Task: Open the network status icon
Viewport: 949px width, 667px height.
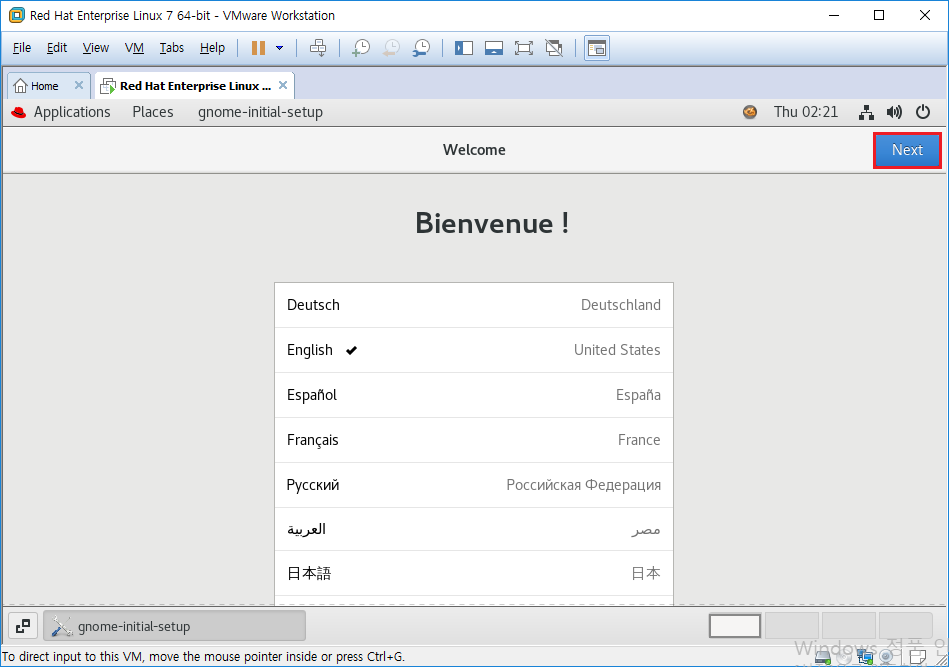Action: 867,112
